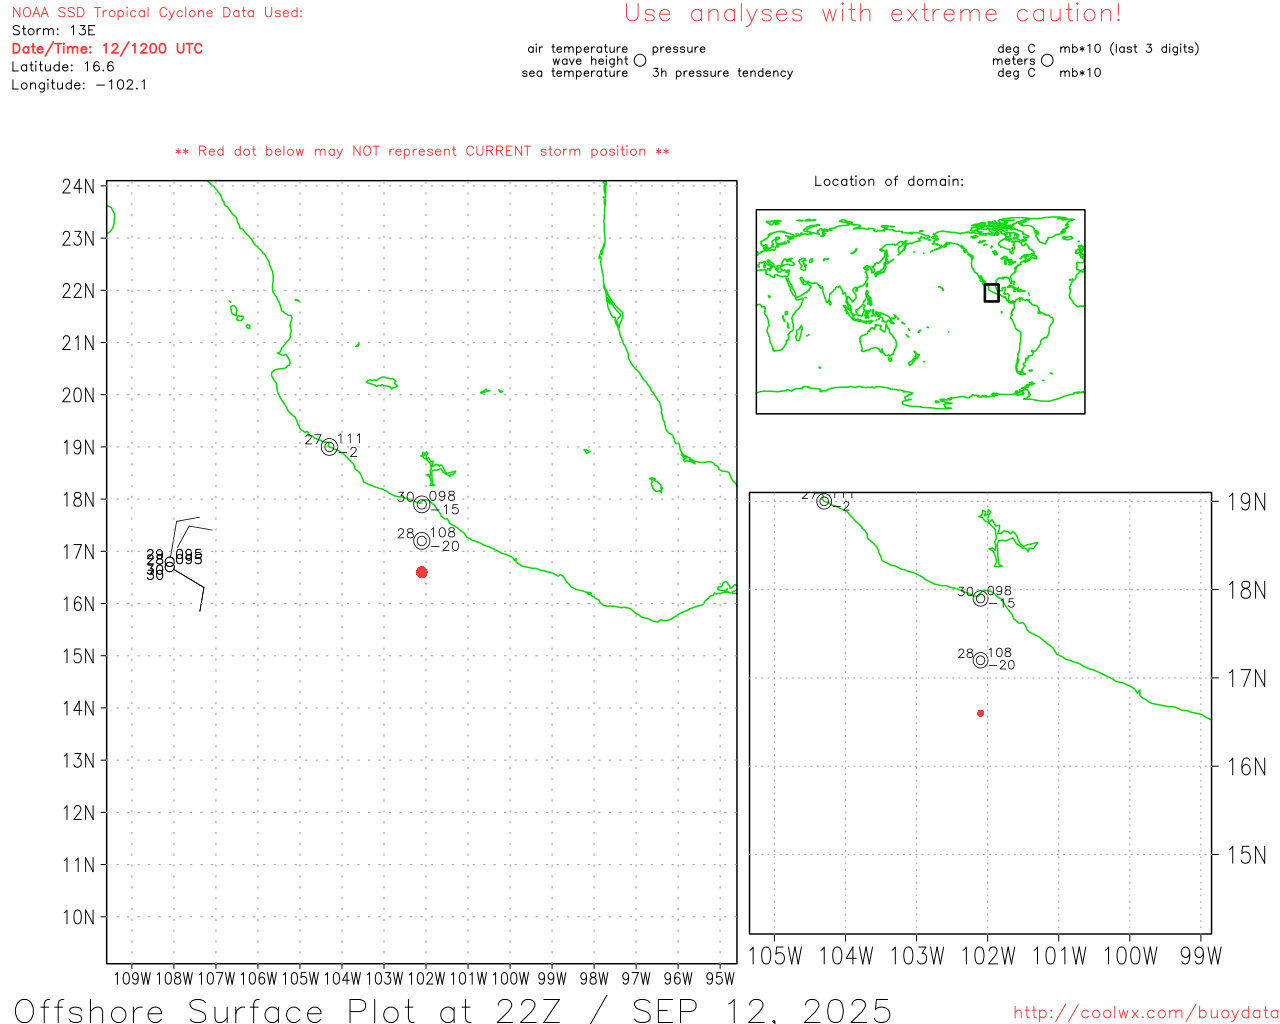Click the left legend station circle

640,60
